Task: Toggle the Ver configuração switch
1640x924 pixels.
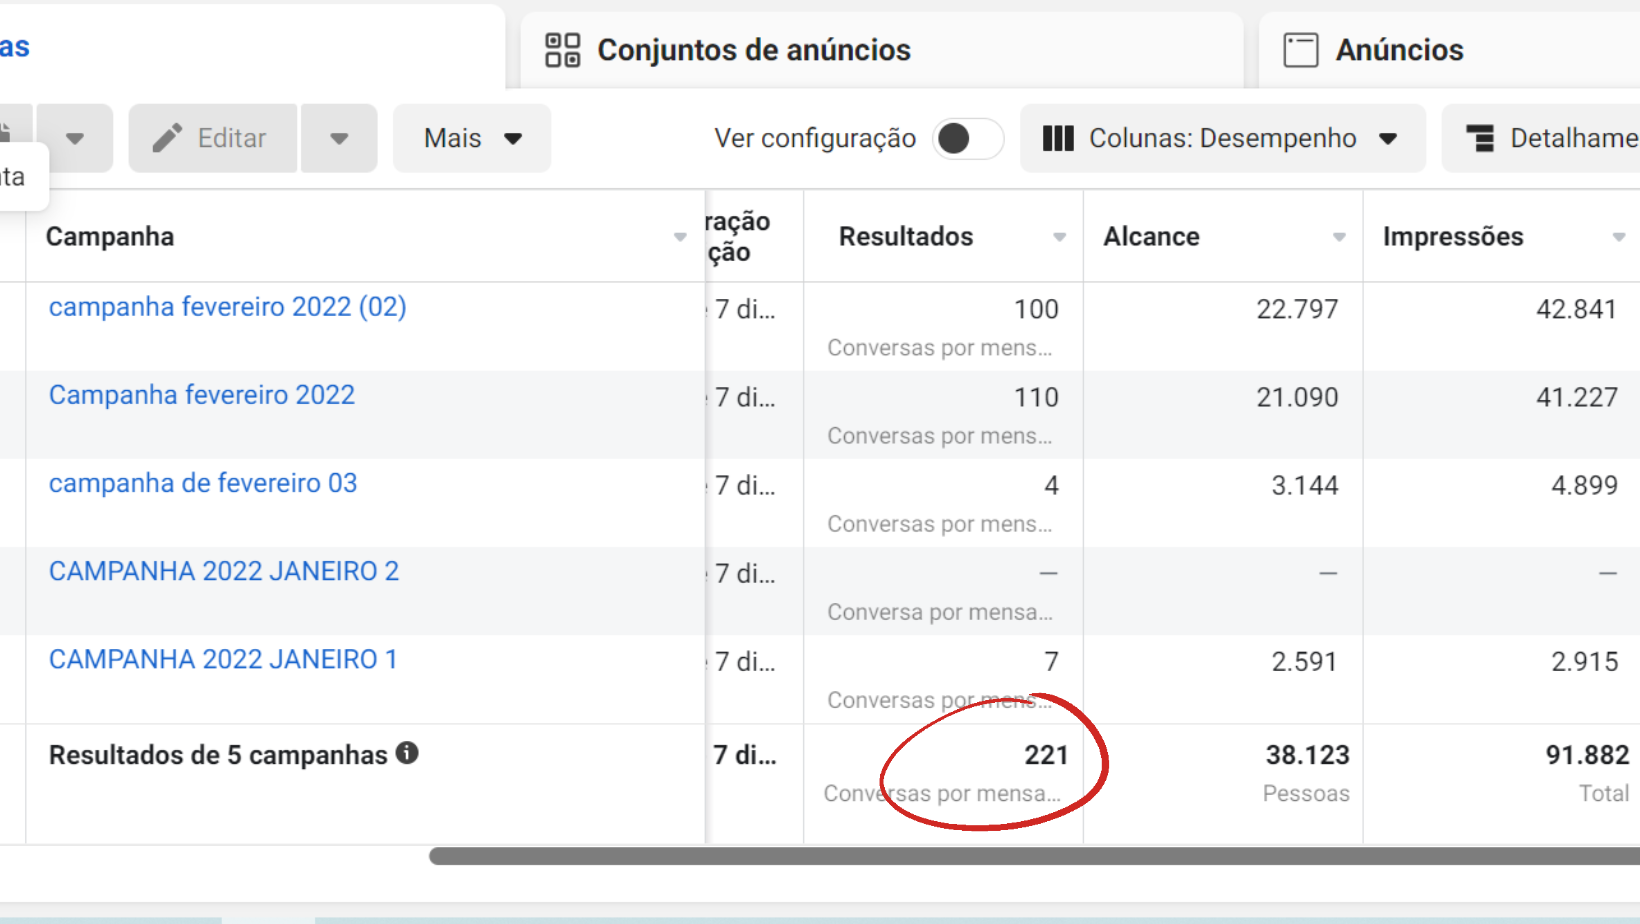Action: pyautogui.click(x=967, y=138)
